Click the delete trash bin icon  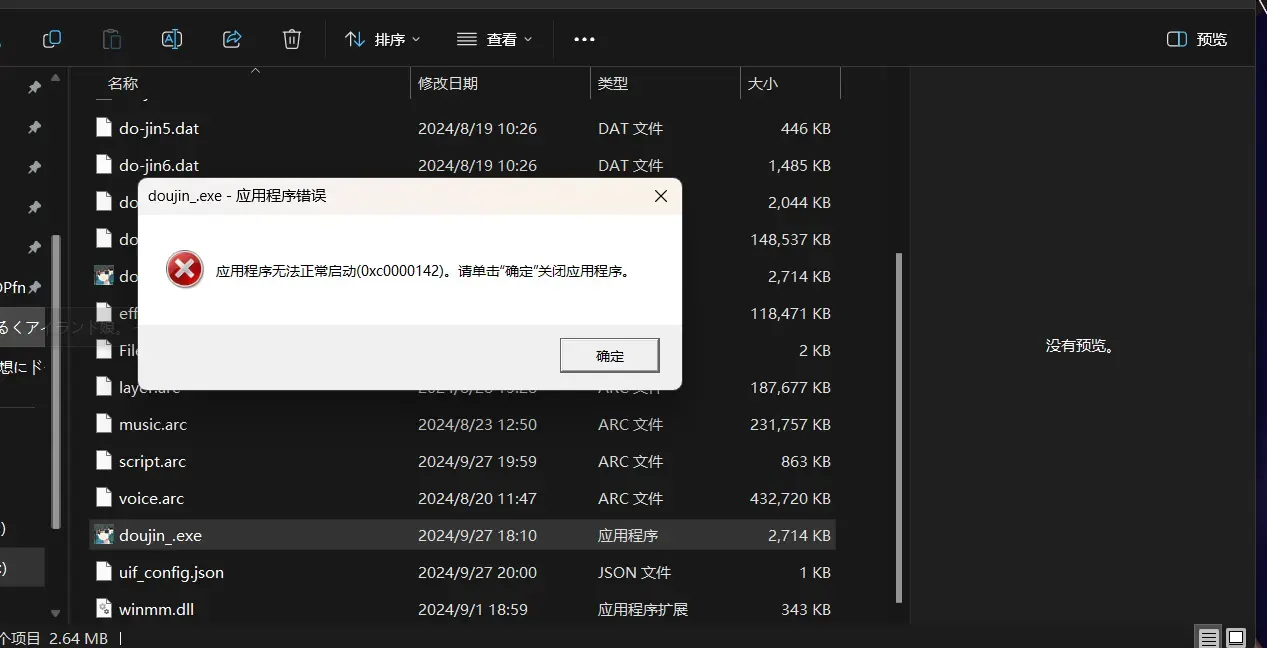[x=292, y=39]
